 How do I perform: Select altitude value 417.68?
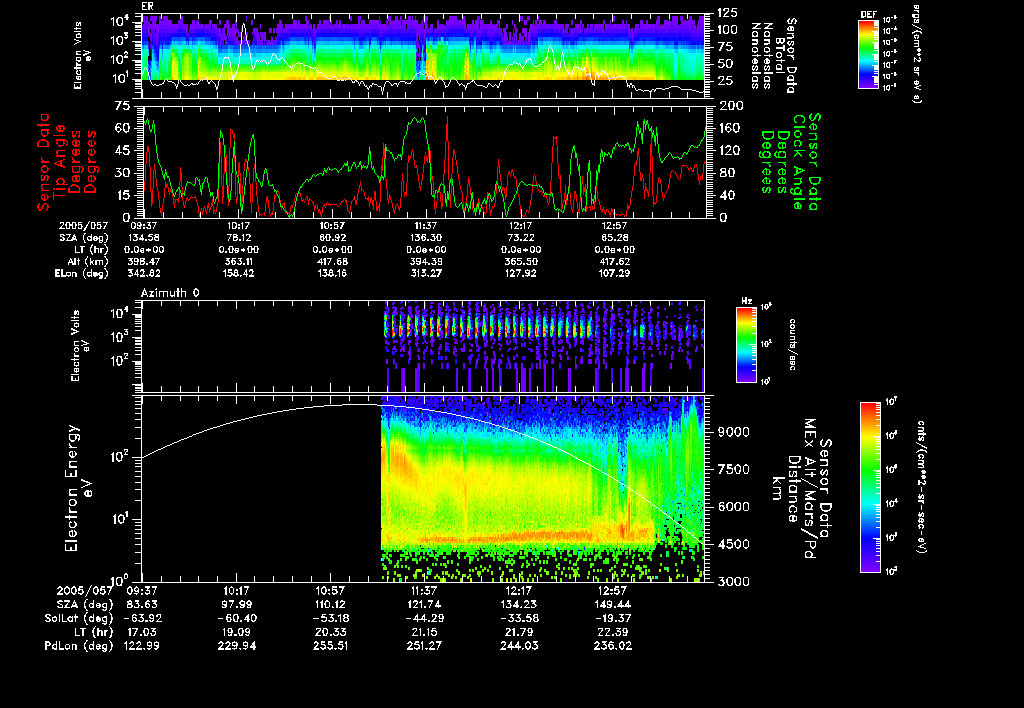pyautogui.click(x=332, y=262)
